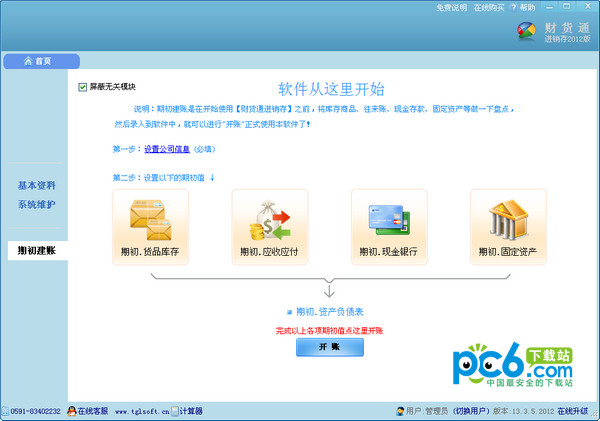
Task: Click the help question mark icon
Action: pyautogui.click(x=514, y=7)
